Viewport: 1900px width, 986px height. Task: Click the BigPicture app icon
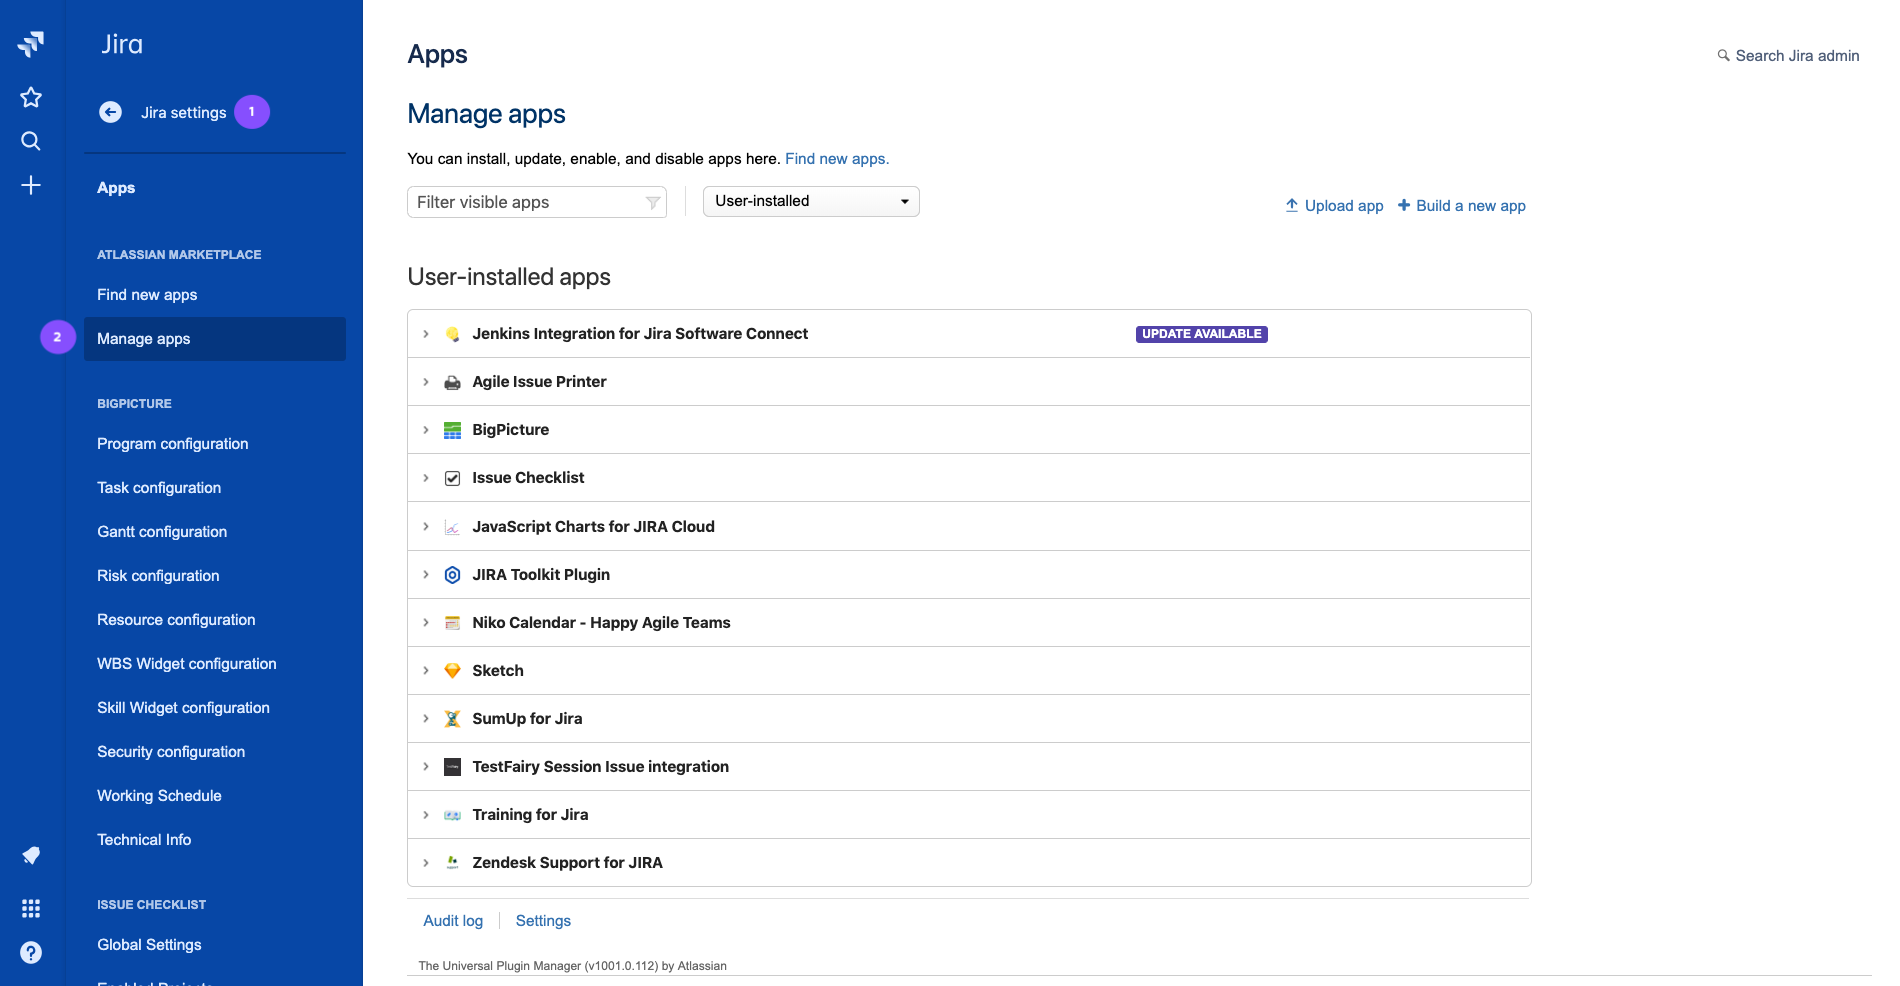click(x=452, y=430)
